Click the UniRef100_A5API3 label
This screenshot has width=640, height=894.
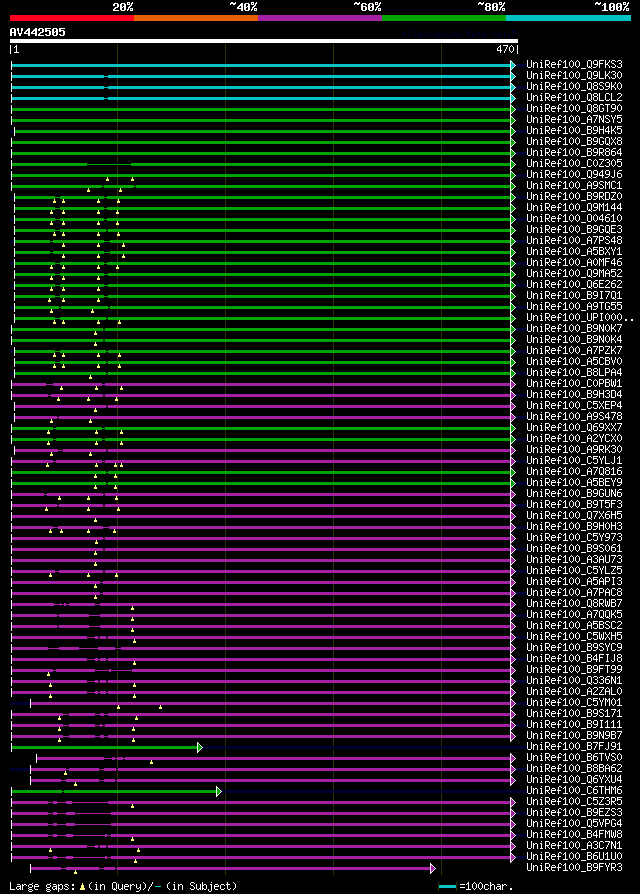pos(574,582)
